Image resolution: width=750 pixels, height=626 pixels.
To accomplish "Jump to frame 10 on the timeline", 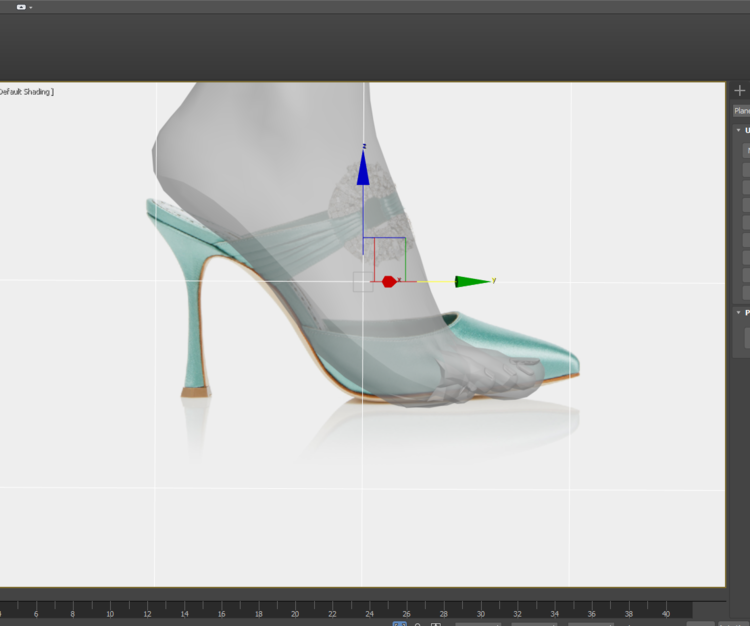I will point(110,614).
